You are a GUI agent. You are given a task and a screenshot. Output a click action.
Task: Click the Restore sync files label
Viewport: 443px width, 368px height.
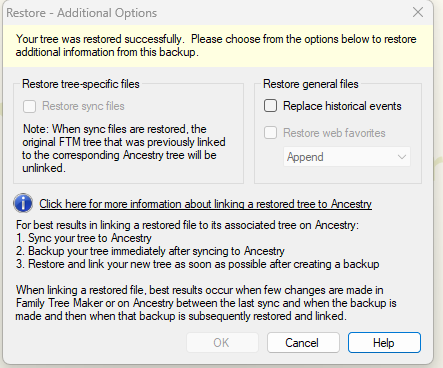[83, 106]
